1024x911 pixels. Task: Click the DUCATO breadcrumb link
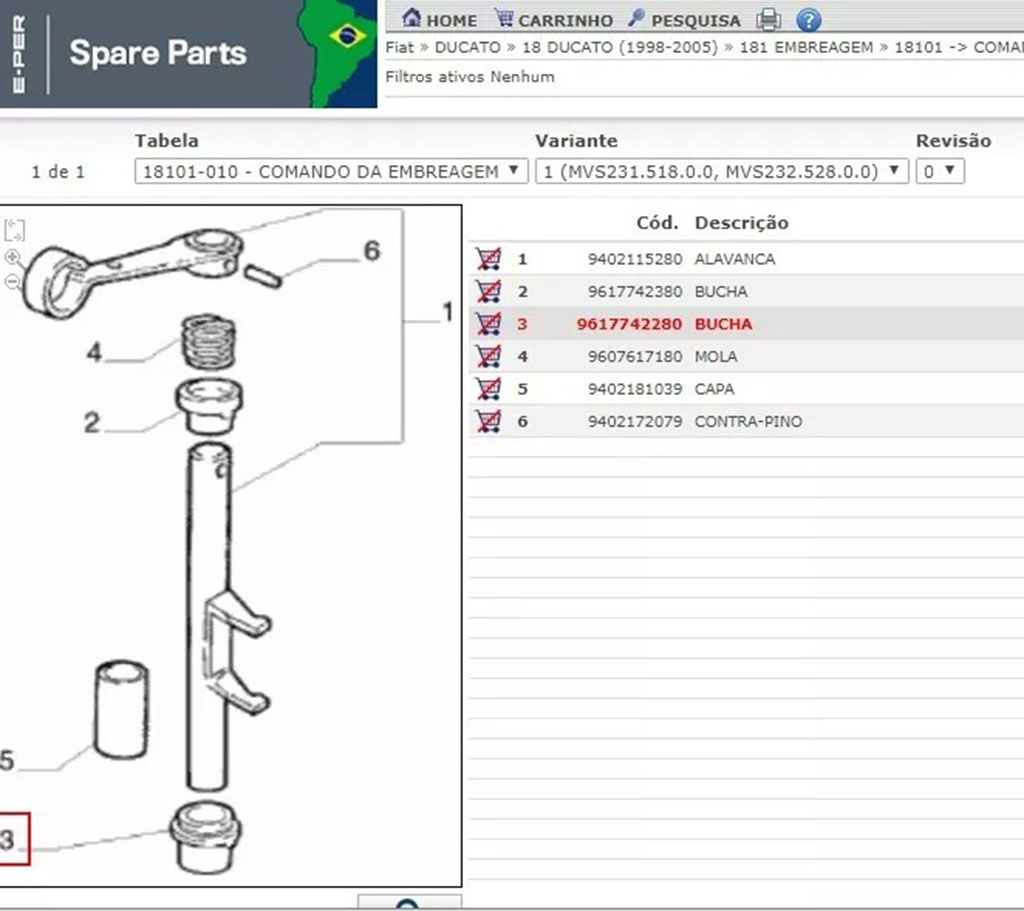[x=467, y=47]
